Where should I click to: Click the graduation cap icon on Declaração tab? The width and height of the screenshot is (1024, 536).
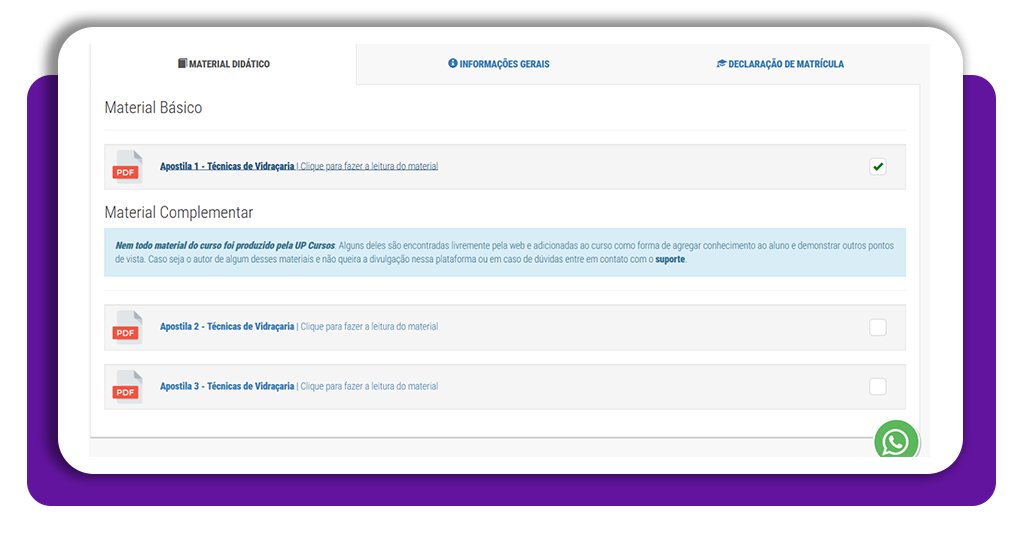click(x=721, y=64)
